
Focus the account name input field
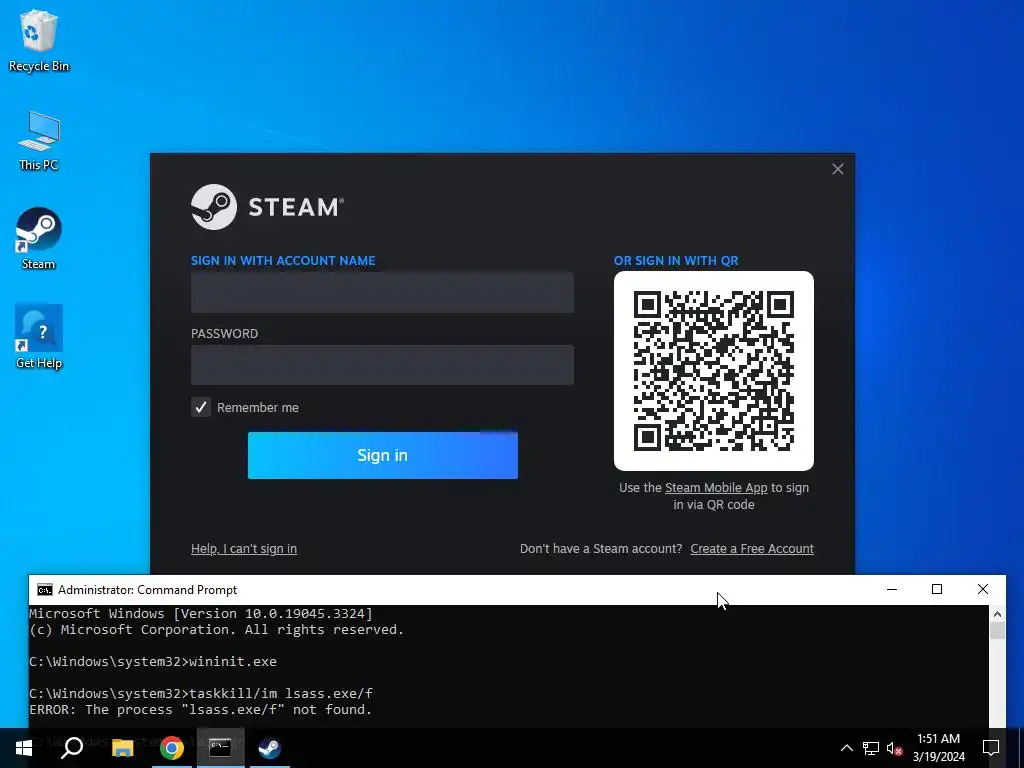(382, 293)
